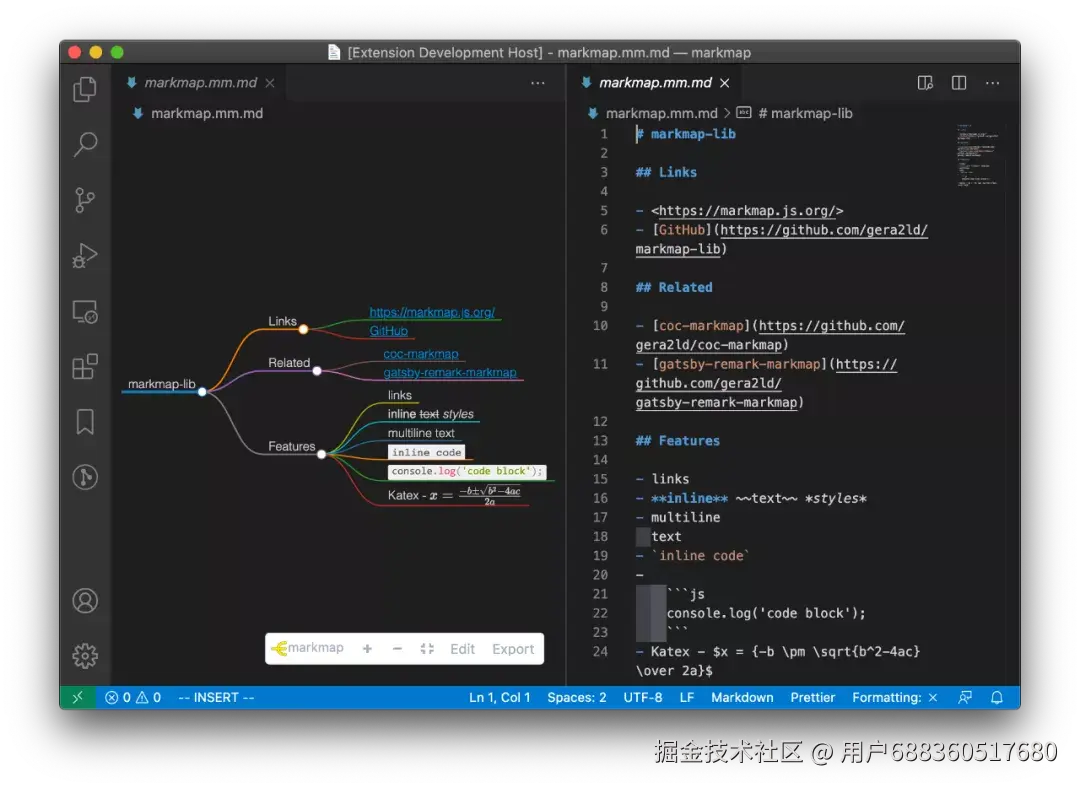Toggle the Formatting status bar item
Image resolution: width=1080 pixels, height=788 pixels.
coord(895,697)
